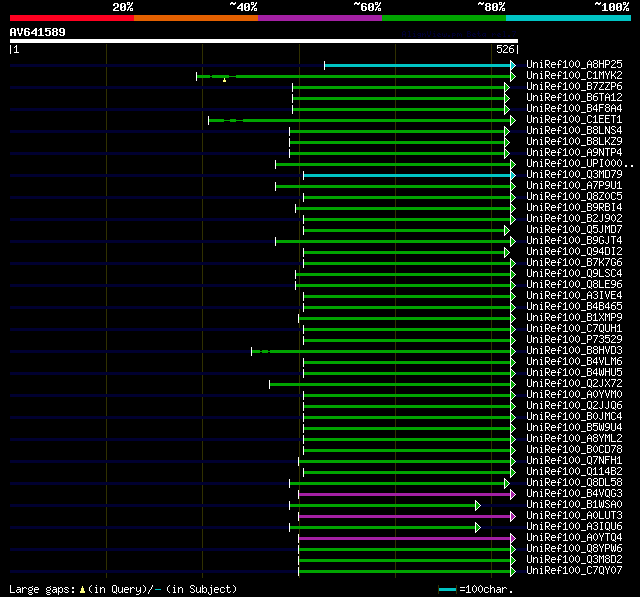The width and height of the screenshot is (640, 597).
Task: Click the arrowhead ending the A8HP25 alignment
Action: [513, 65]
